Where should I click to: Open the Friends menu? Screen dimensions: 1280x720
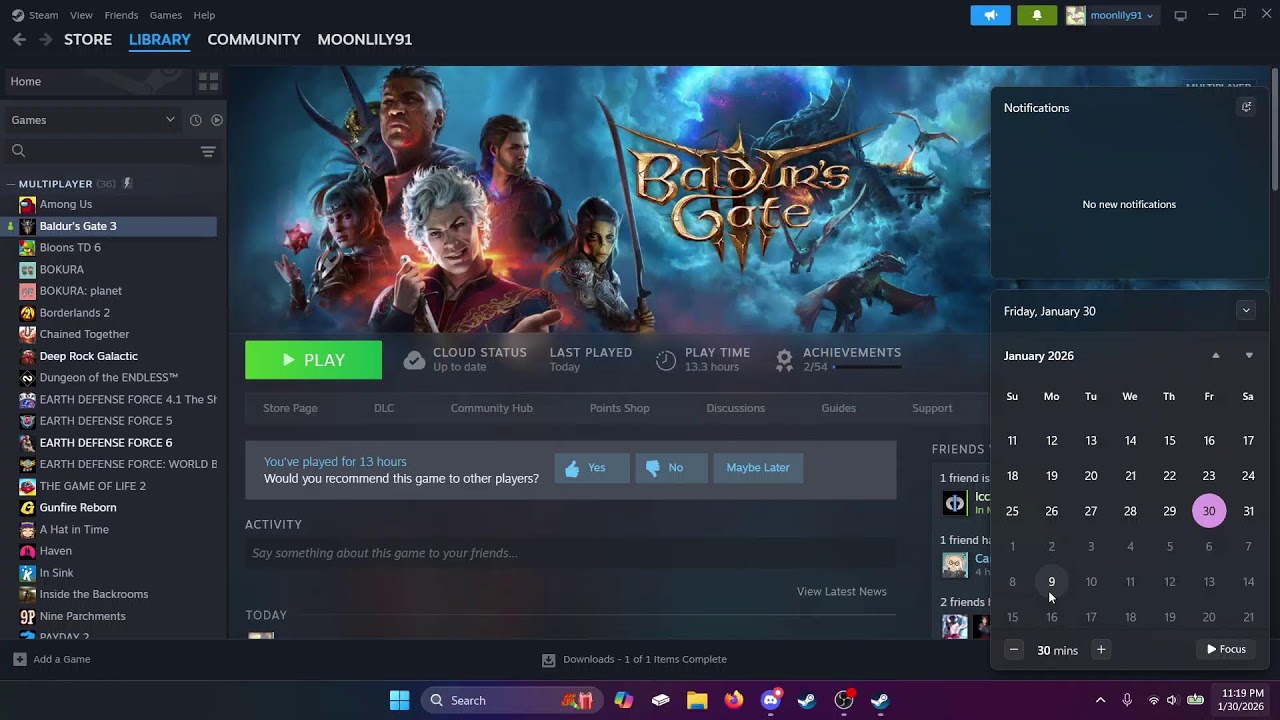pos(121,15)
